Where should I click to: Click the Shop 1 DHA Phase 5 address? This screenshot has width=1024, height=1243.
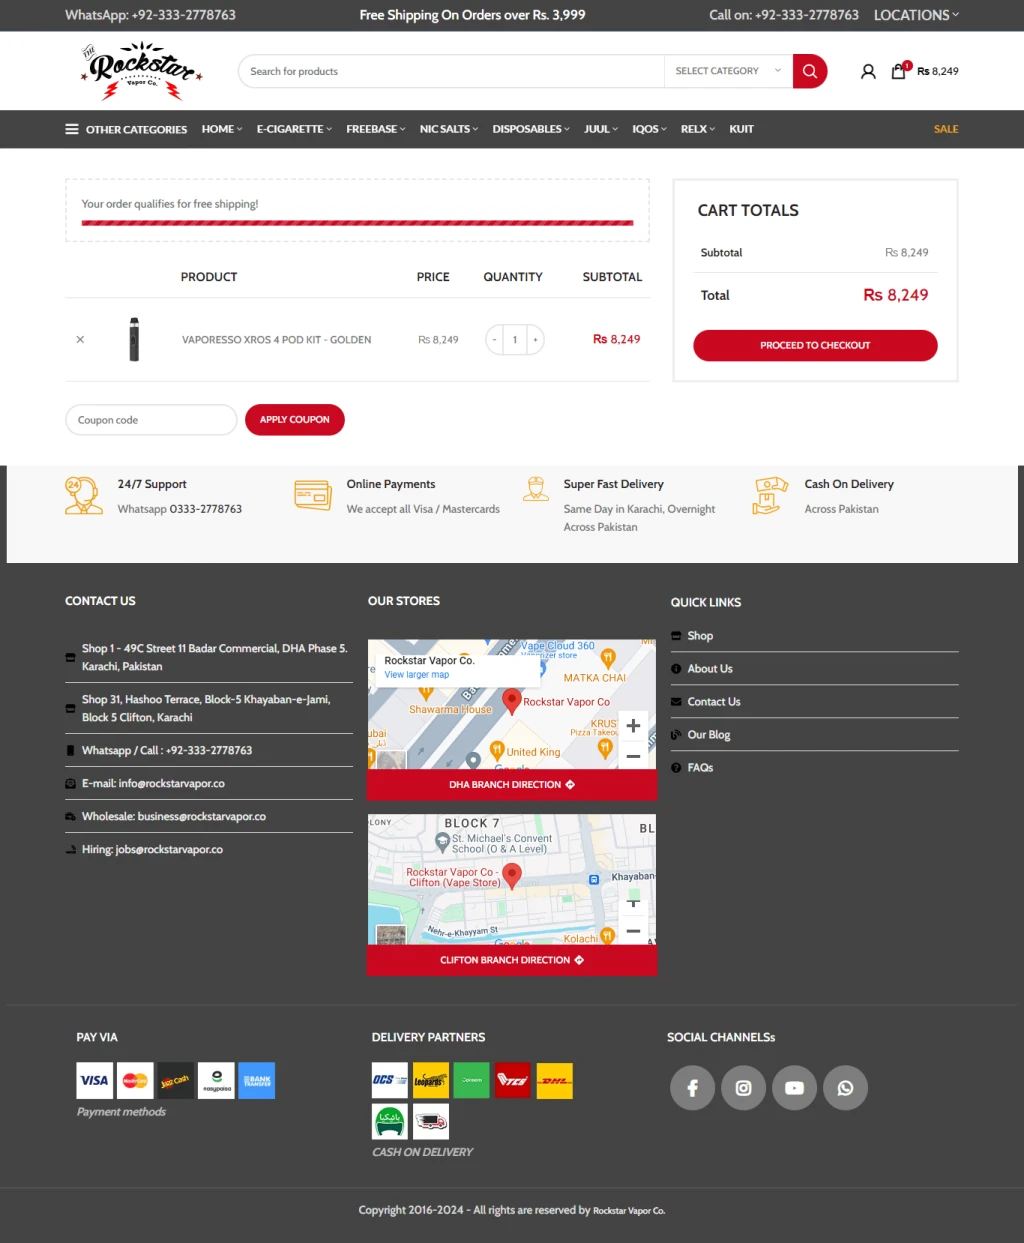(x=215, y=657)
